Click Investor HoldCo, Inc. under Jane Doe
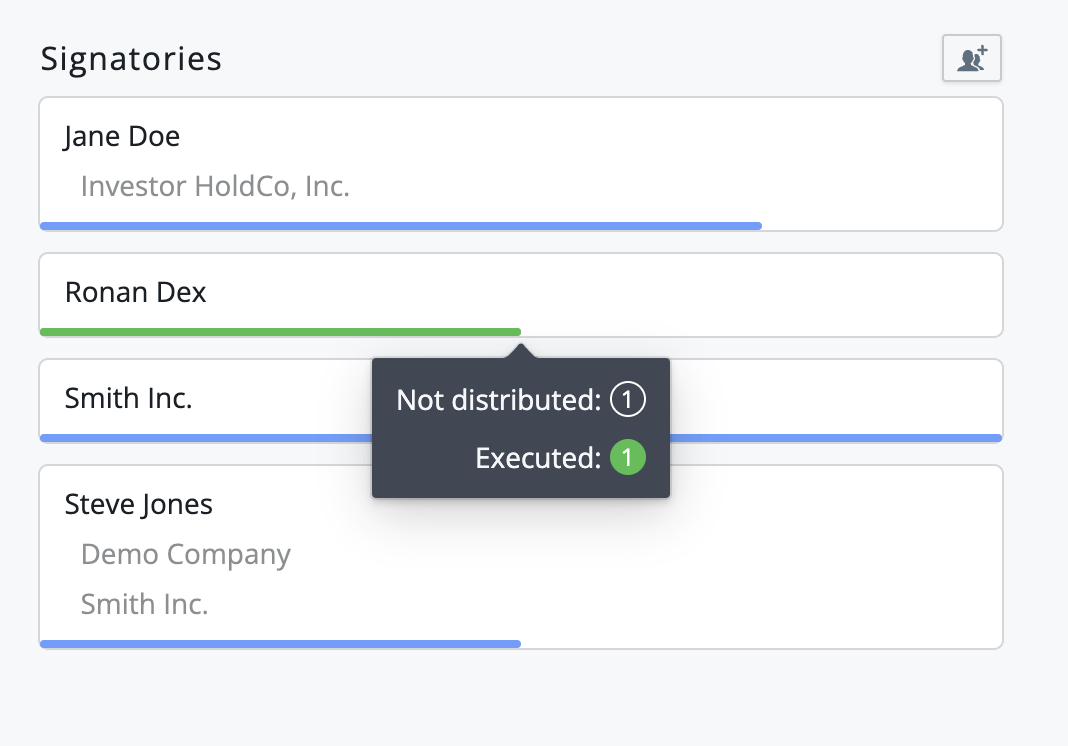This screenshot has height=746, width=1068. [x=215, y=186]
